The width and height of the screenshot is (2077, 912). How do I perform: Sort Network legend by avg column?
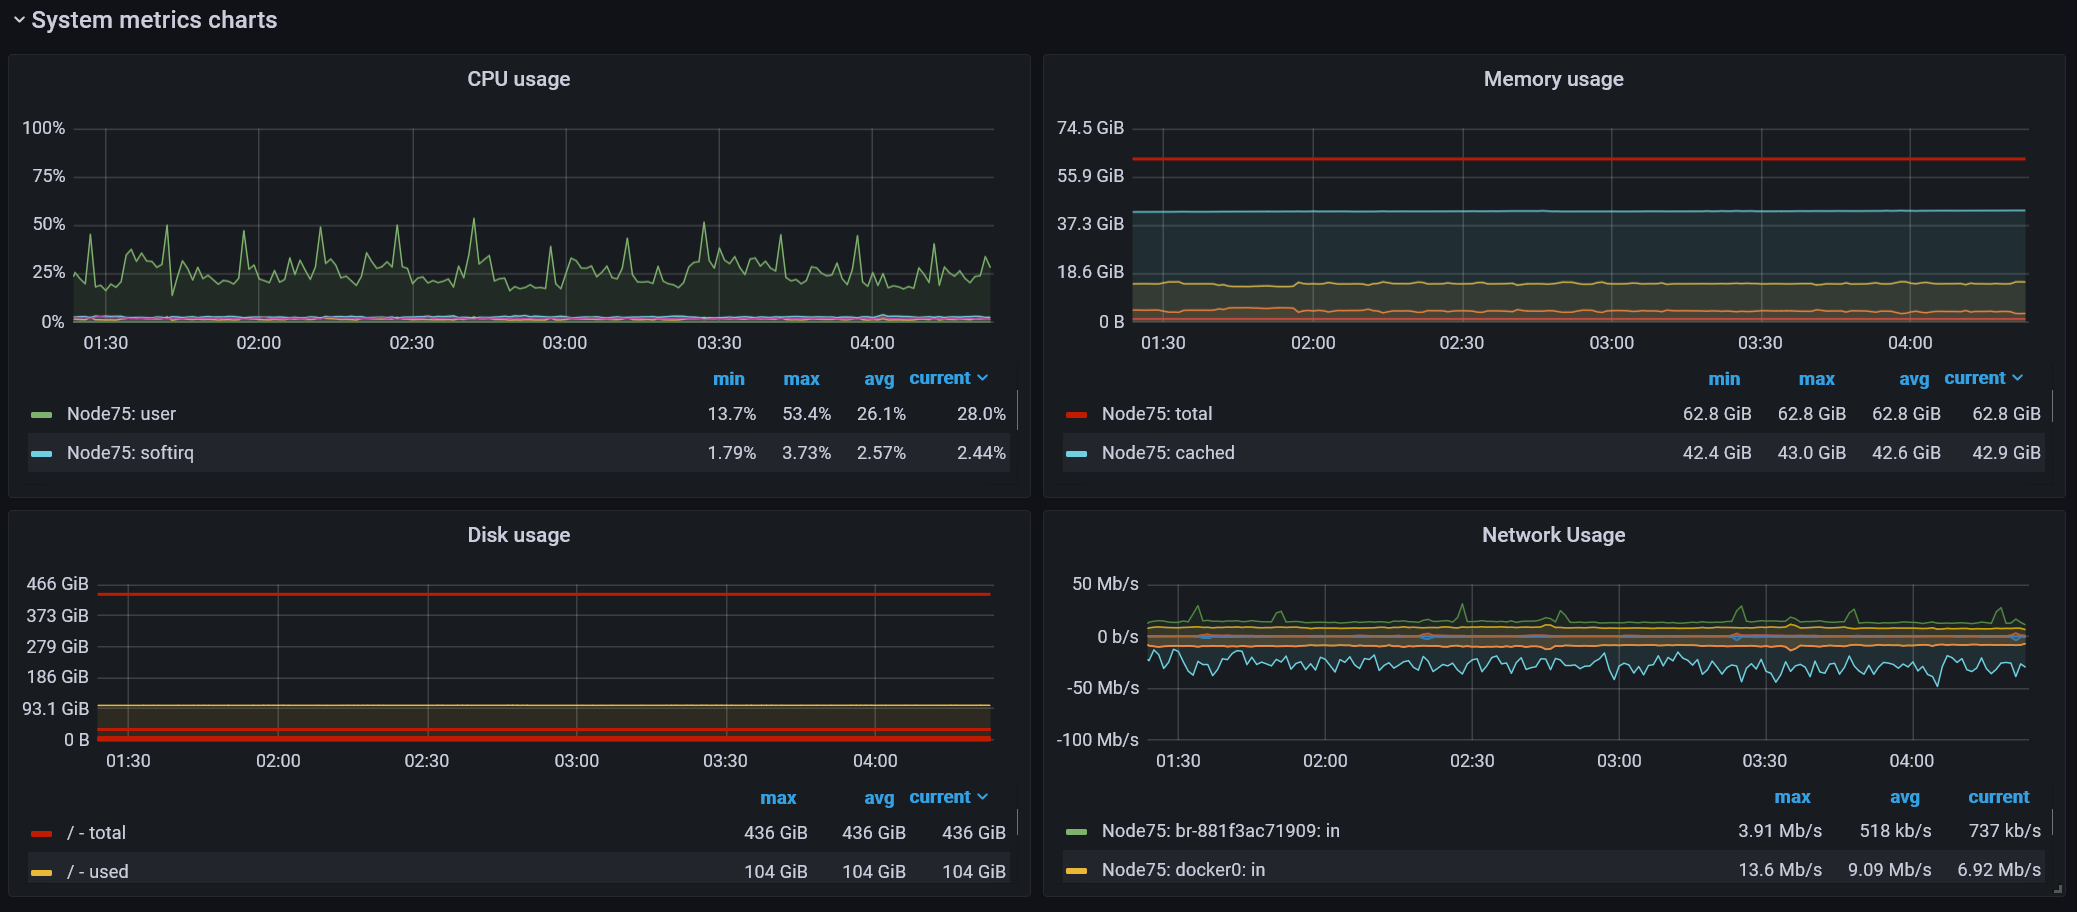(1904, 797)
